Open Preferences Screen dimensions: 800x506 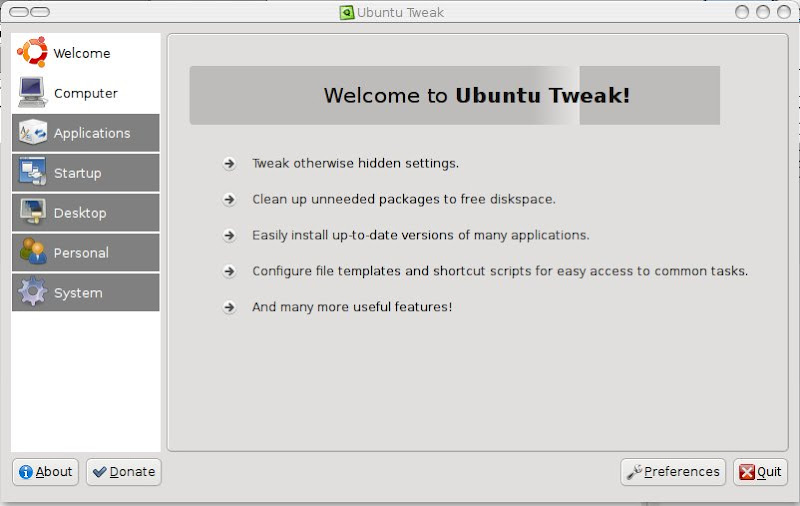pyautogui.click(x=673, y=472)
